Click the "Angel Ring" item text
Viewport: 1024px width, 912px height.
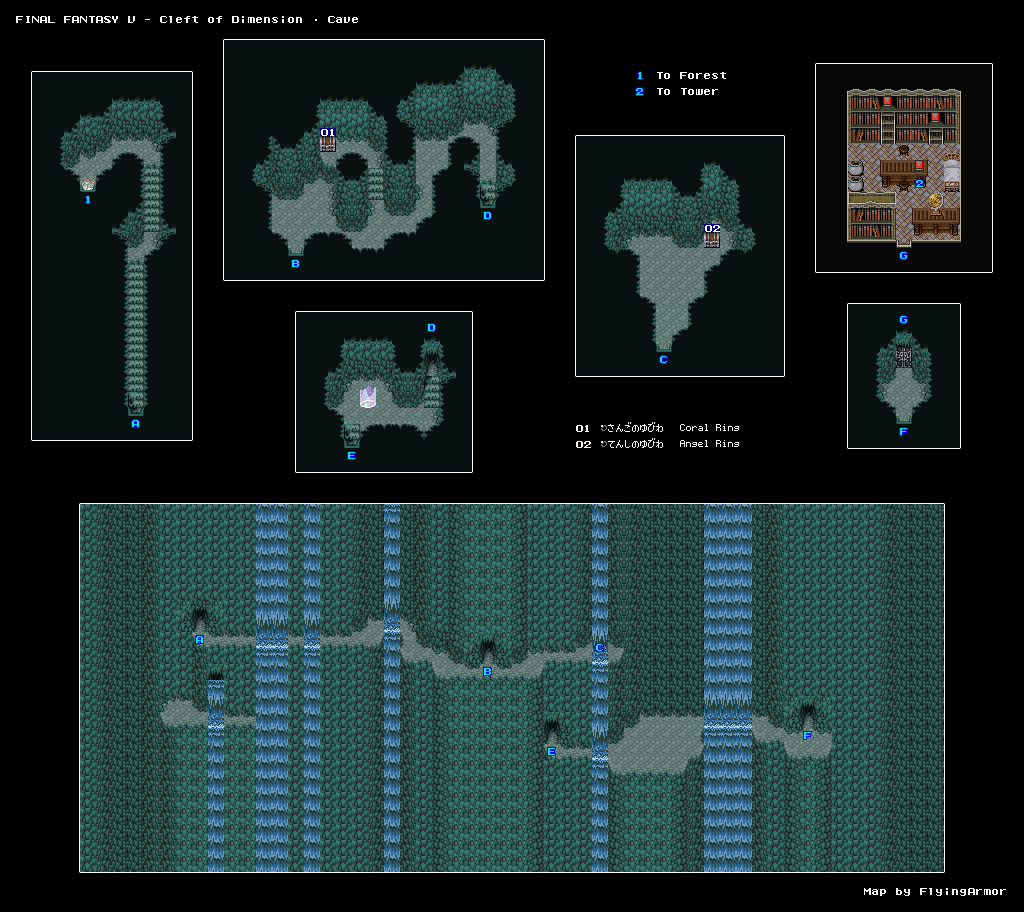tap(709, 444)
